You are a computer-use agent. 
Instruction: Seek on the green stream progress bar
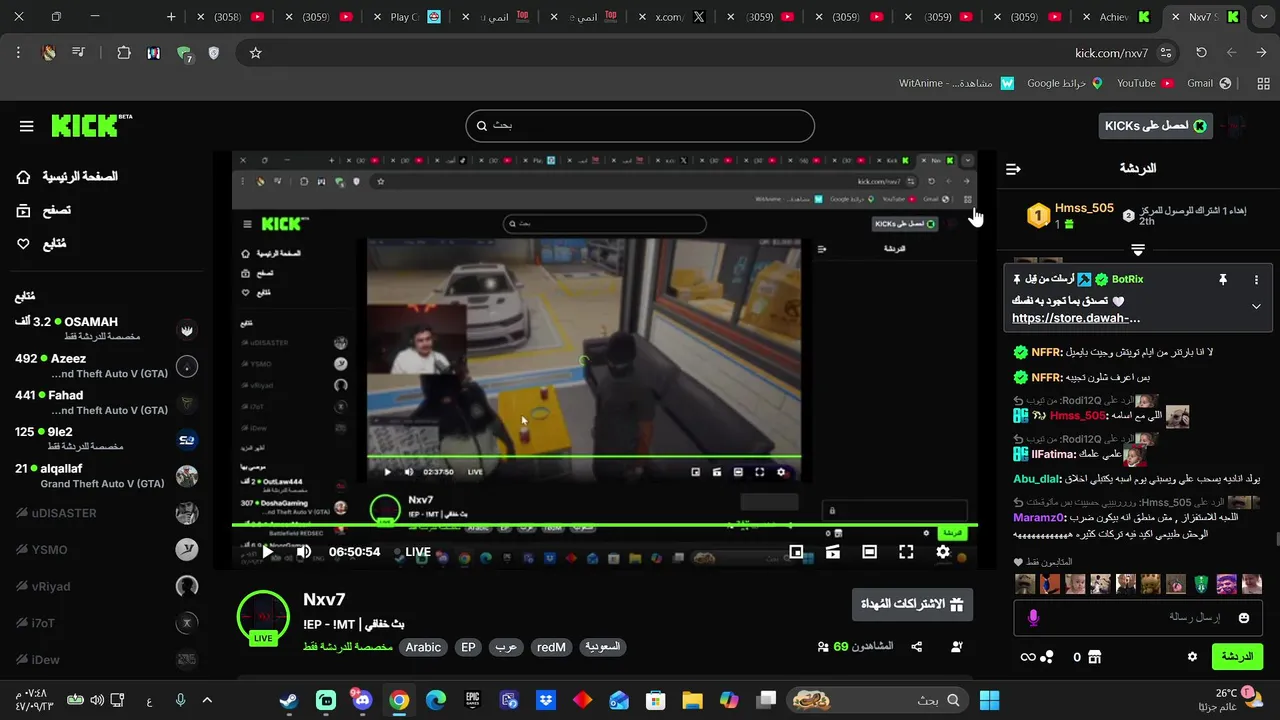tap(604, 525)
